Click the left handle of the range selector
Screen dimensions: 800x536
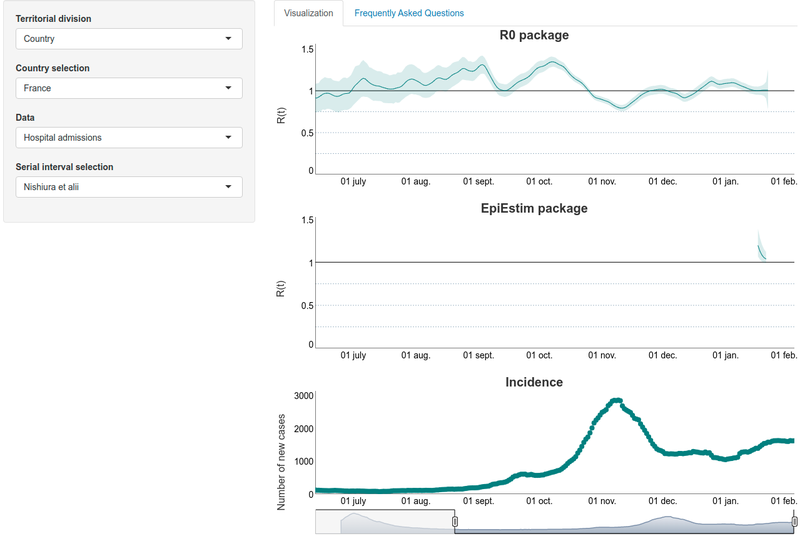click(455, 521)
